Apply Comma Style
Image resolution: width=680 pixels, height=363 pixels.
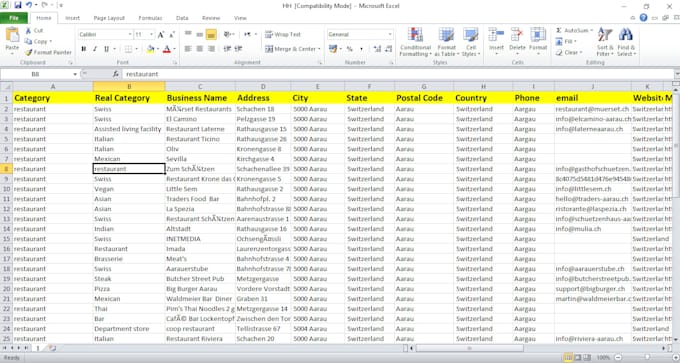[361, 49]
